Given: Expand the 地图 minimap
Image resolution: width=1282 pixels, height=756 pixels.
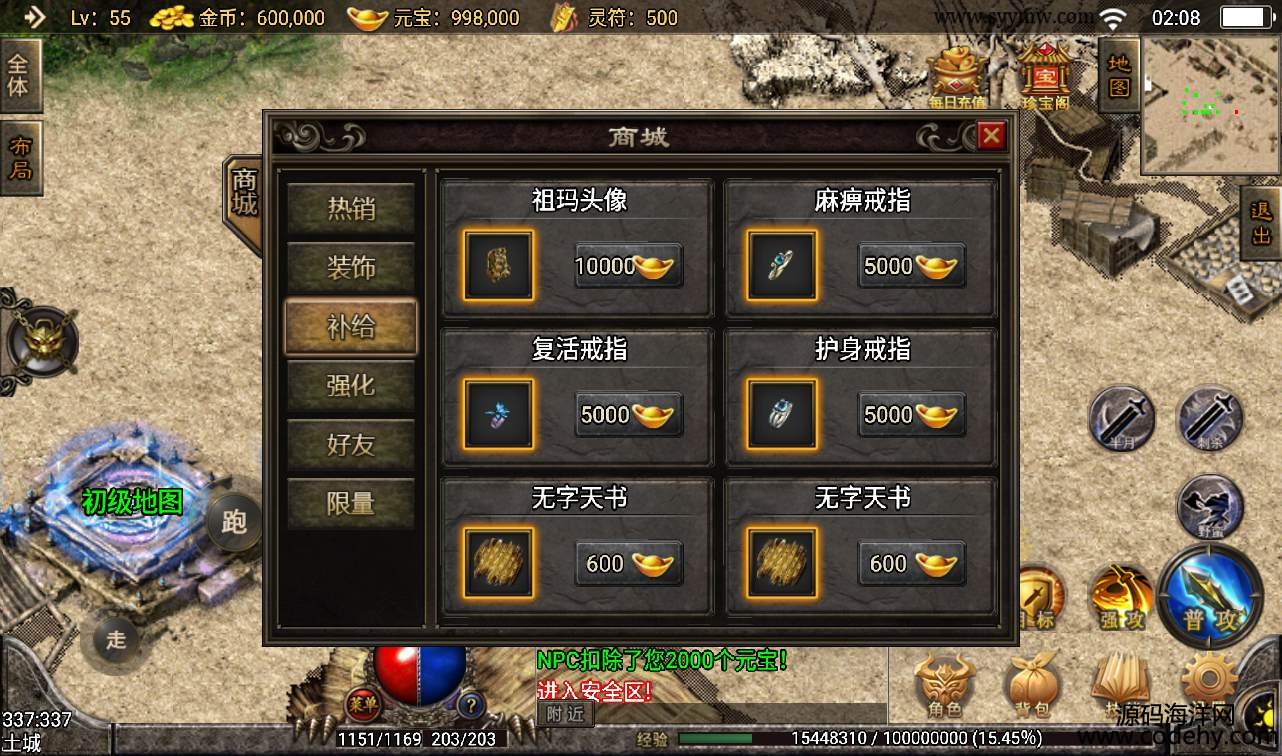Looking at the screenshot, I should [x=1118, y=76].
